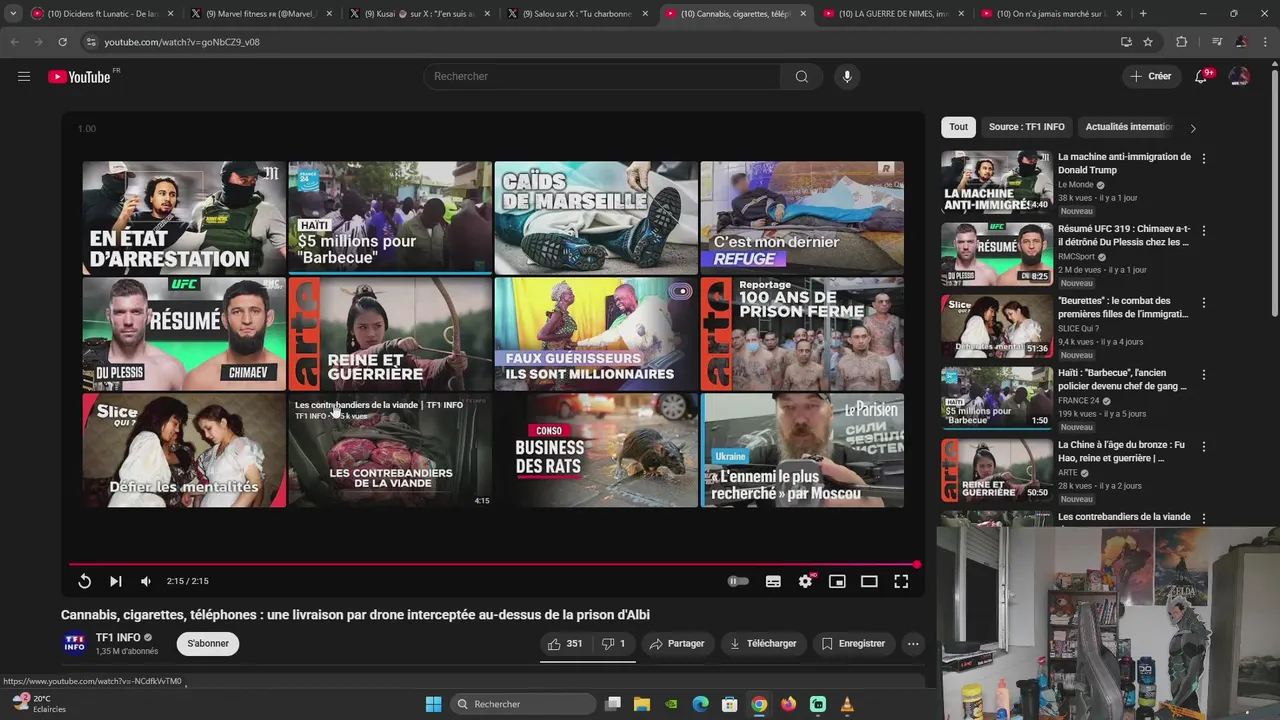Open options for La machine anti-immigration video

1204,159
